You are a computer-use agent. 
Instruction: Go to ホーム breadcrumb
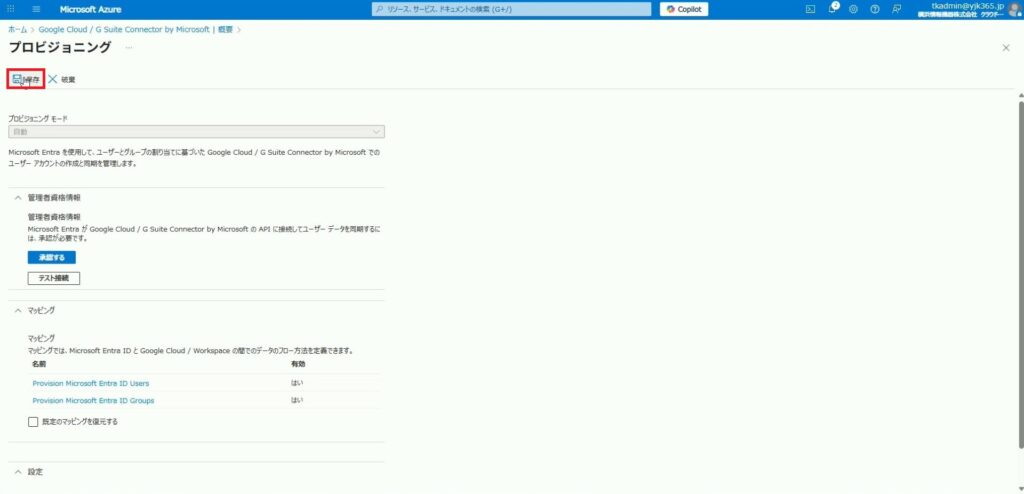click(17, 30)
